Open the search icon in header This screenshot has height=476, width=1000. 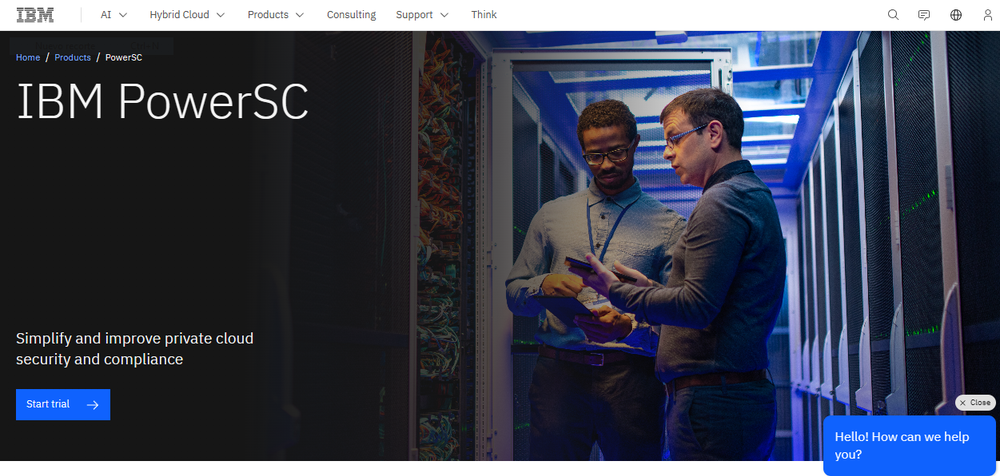point(893,15)
